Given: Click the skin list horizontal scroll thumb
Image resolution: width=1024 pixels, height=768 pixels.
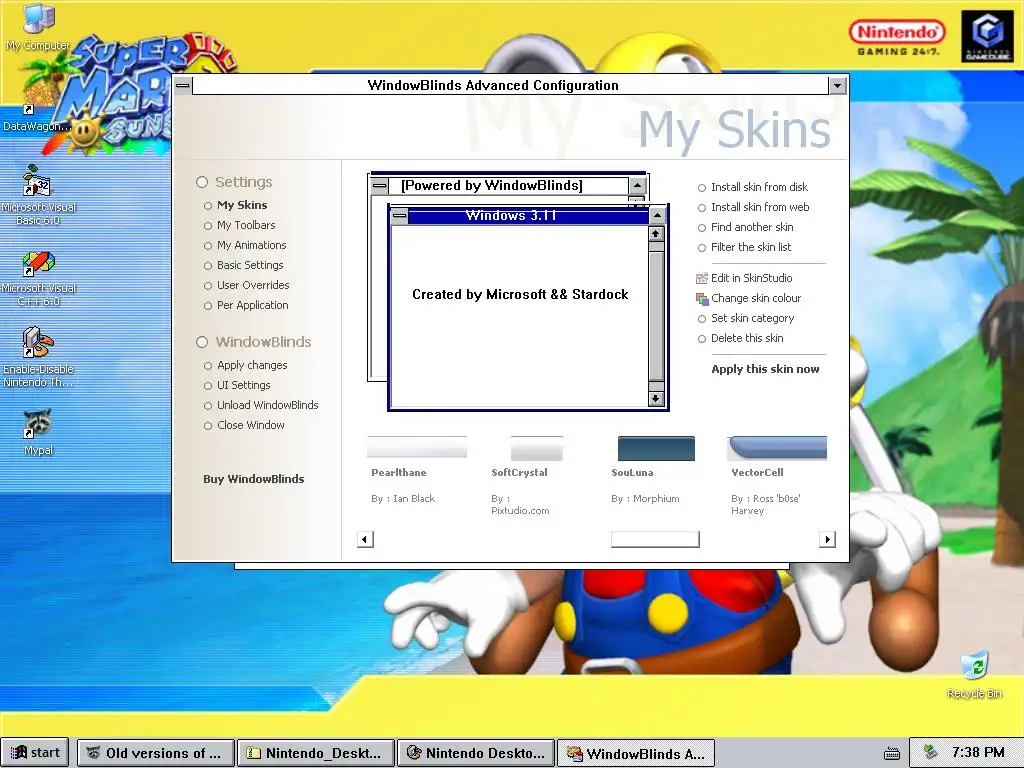Looking at the screenshot, I should click(655, 539).
